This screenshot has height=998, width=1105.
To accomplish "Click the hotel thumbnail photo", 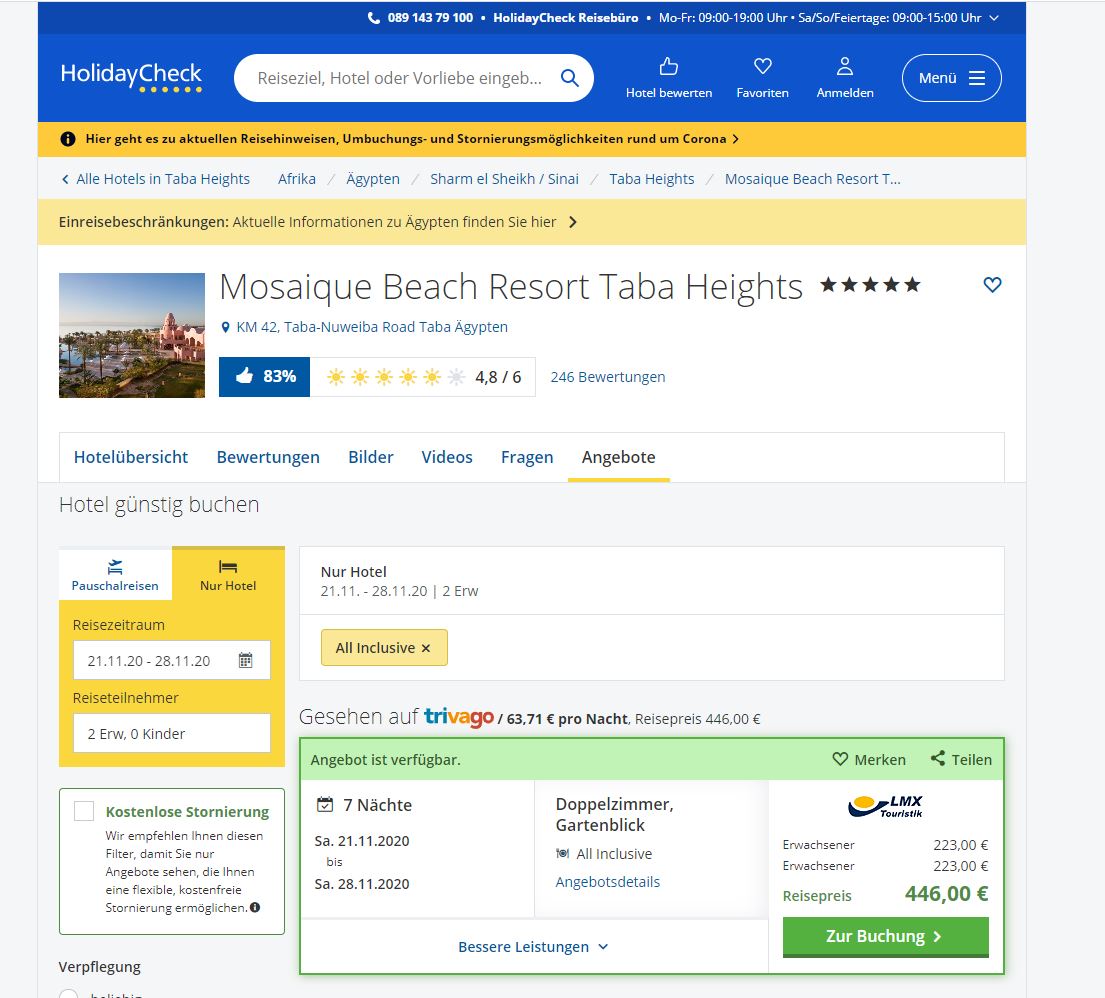I will click(x=132, y=335).
